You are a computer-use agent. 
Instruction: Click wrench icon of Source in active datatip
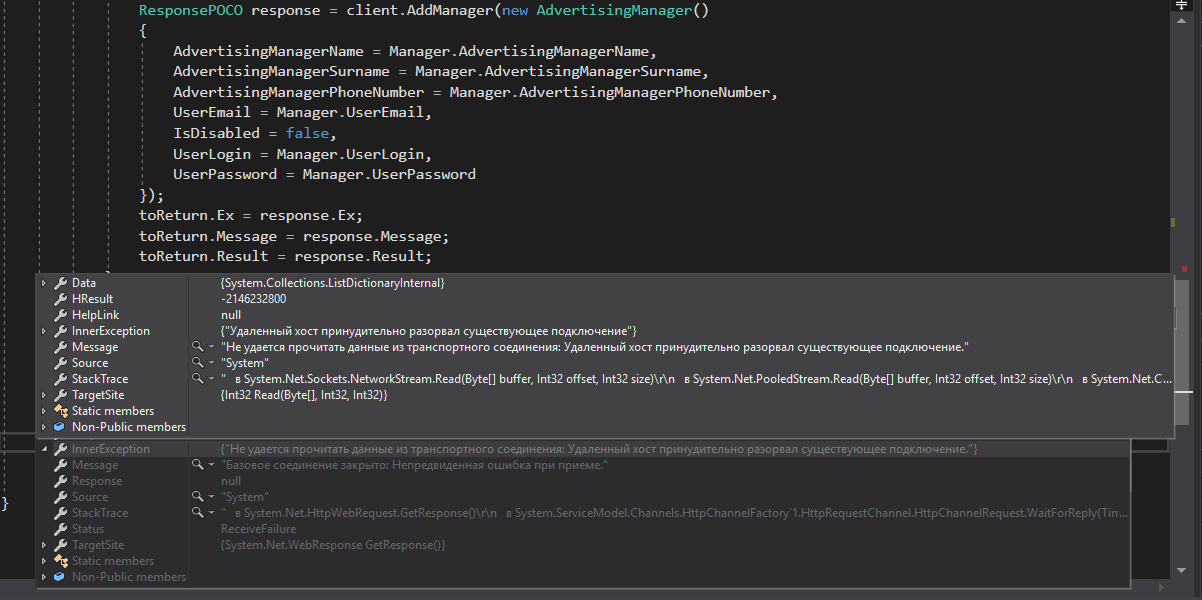[x=60, y=363]
